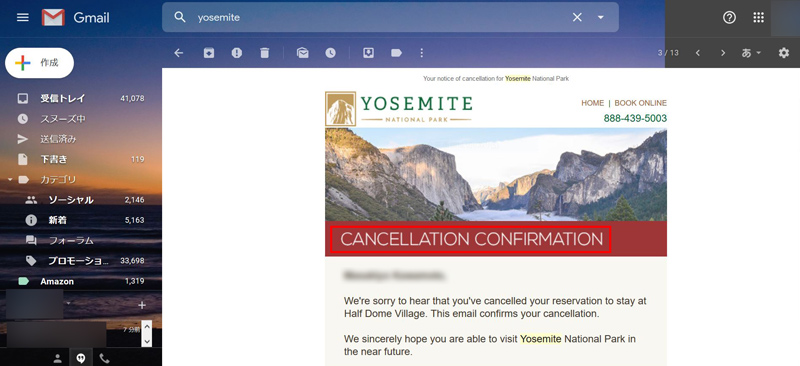Report this email as spam
The height and width of the screenshot is (366, 800).
coord(237,53)
